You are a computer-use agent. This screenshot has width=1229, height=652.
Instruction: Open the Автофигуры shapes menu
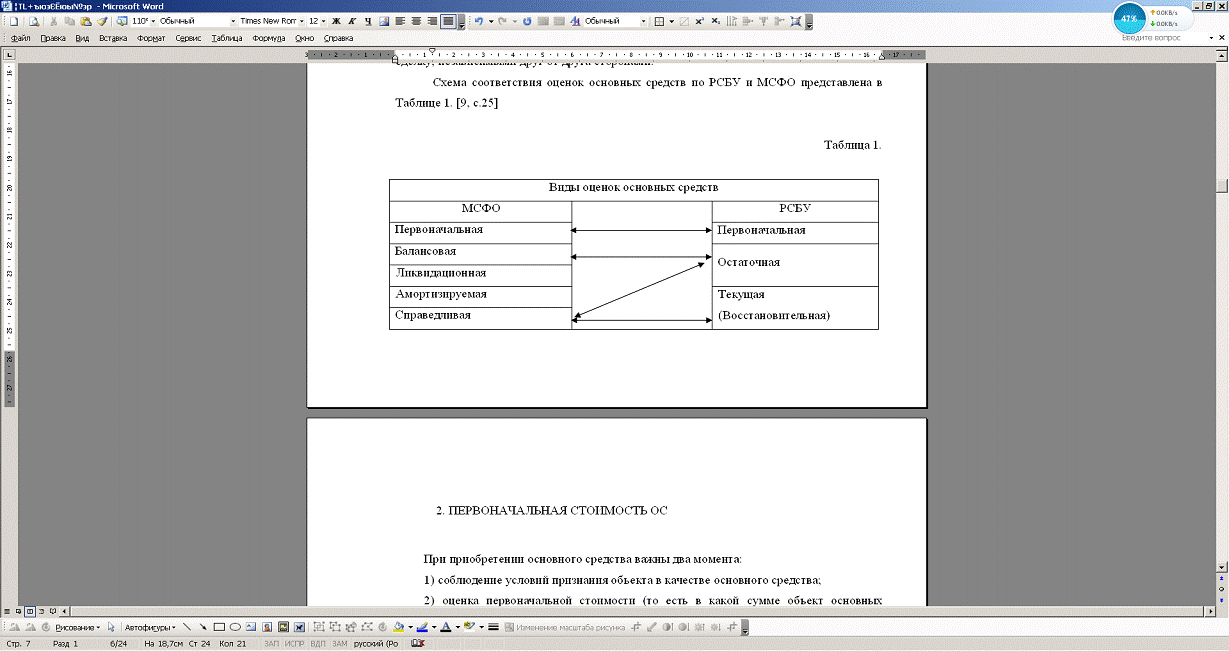point(150,628)
